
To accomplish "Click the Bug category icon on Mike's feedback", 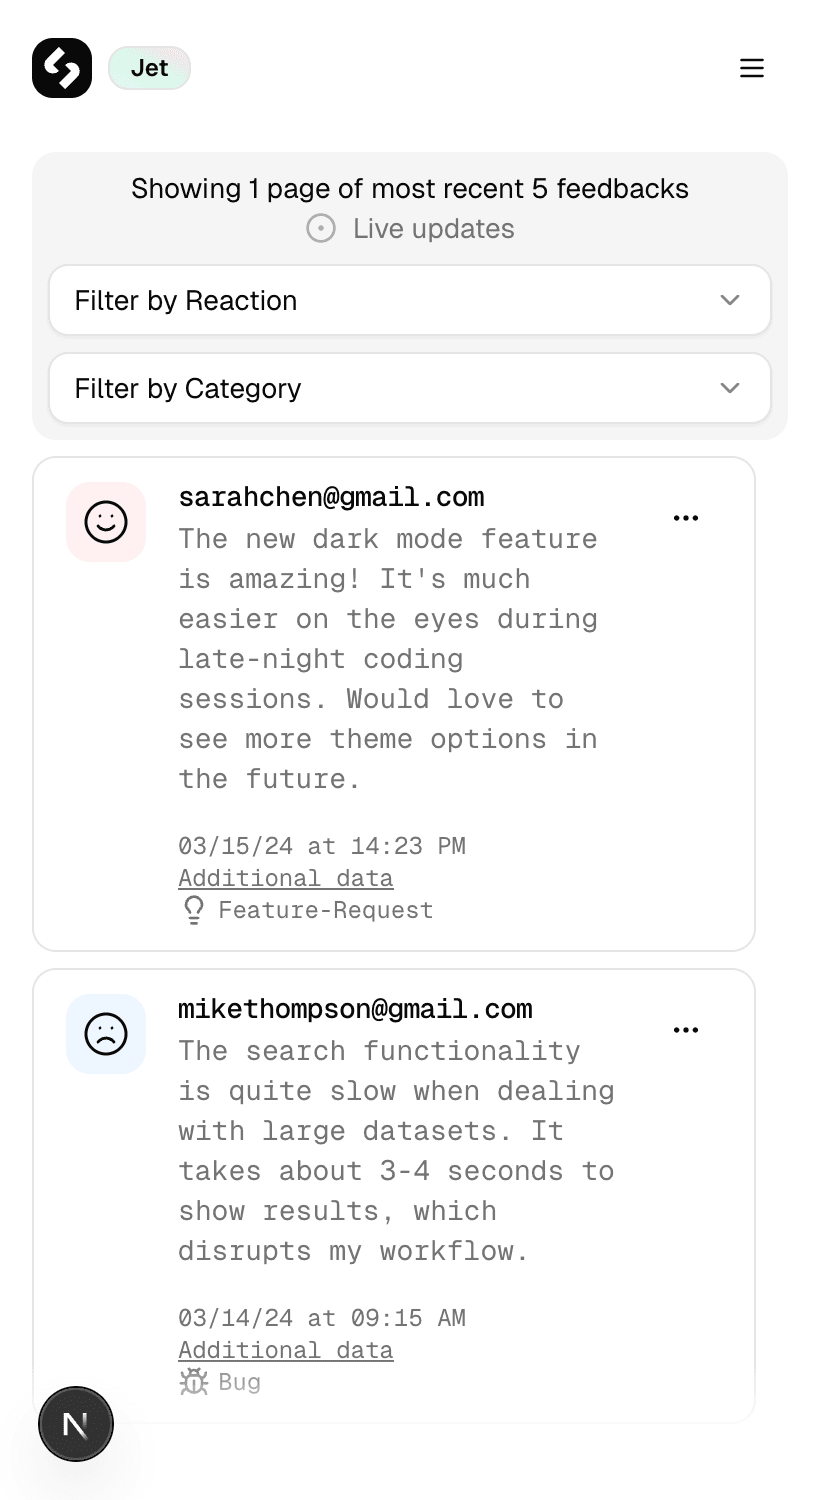I will tap(191, 1381).
